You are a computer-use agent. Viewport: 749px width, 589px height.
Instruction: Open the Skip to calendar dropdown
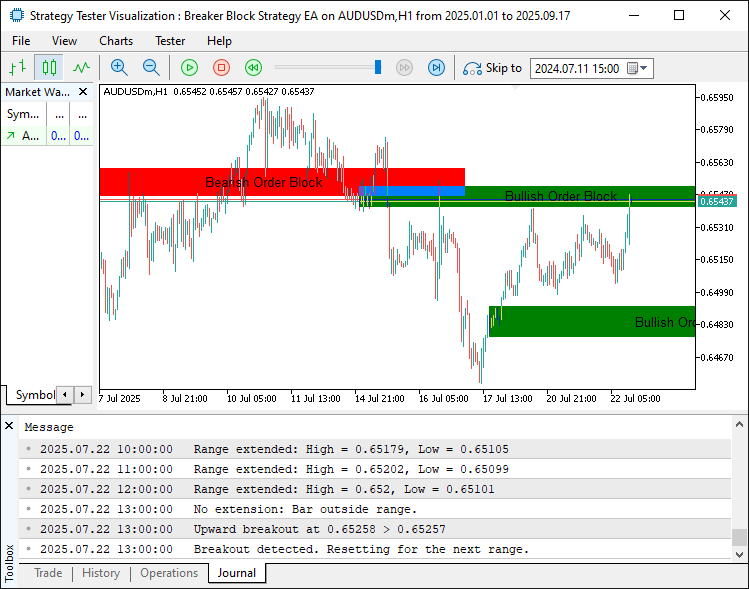[x=637, y=68]
